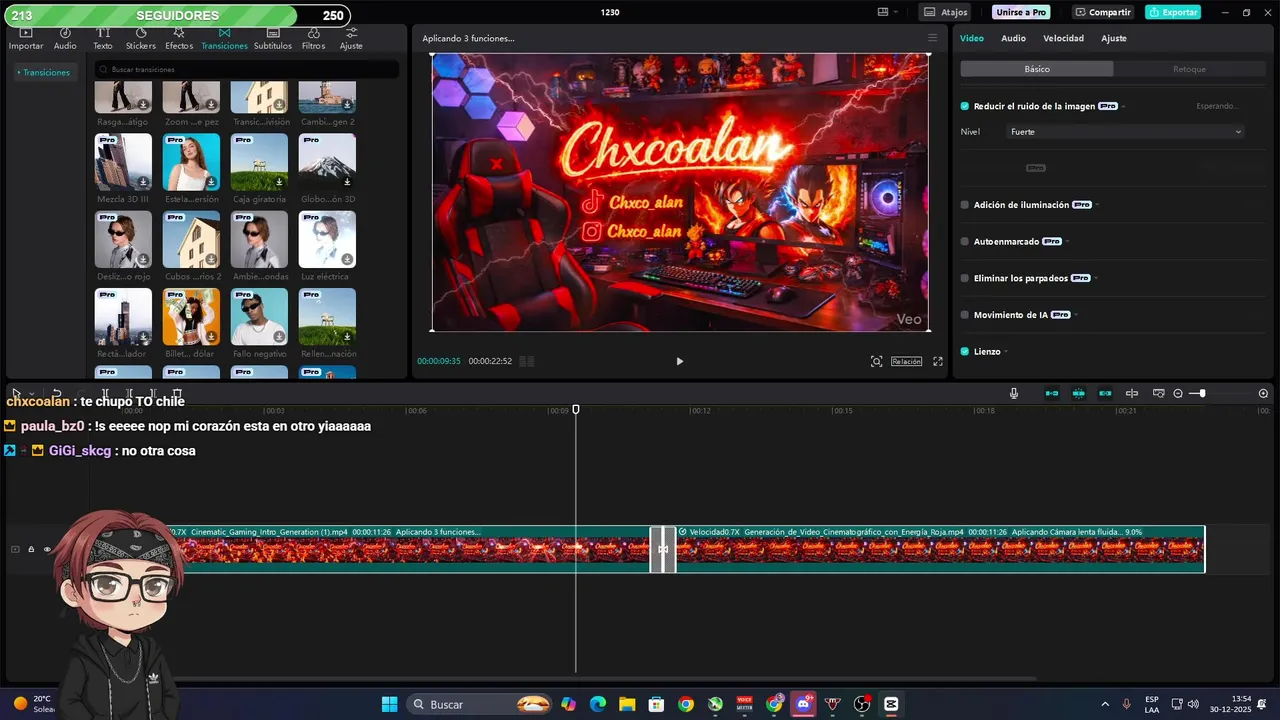Switch to the Velocidad tab
Image resolution: width=1280 pixels, height=720 pixels.
pos(1063,38)
